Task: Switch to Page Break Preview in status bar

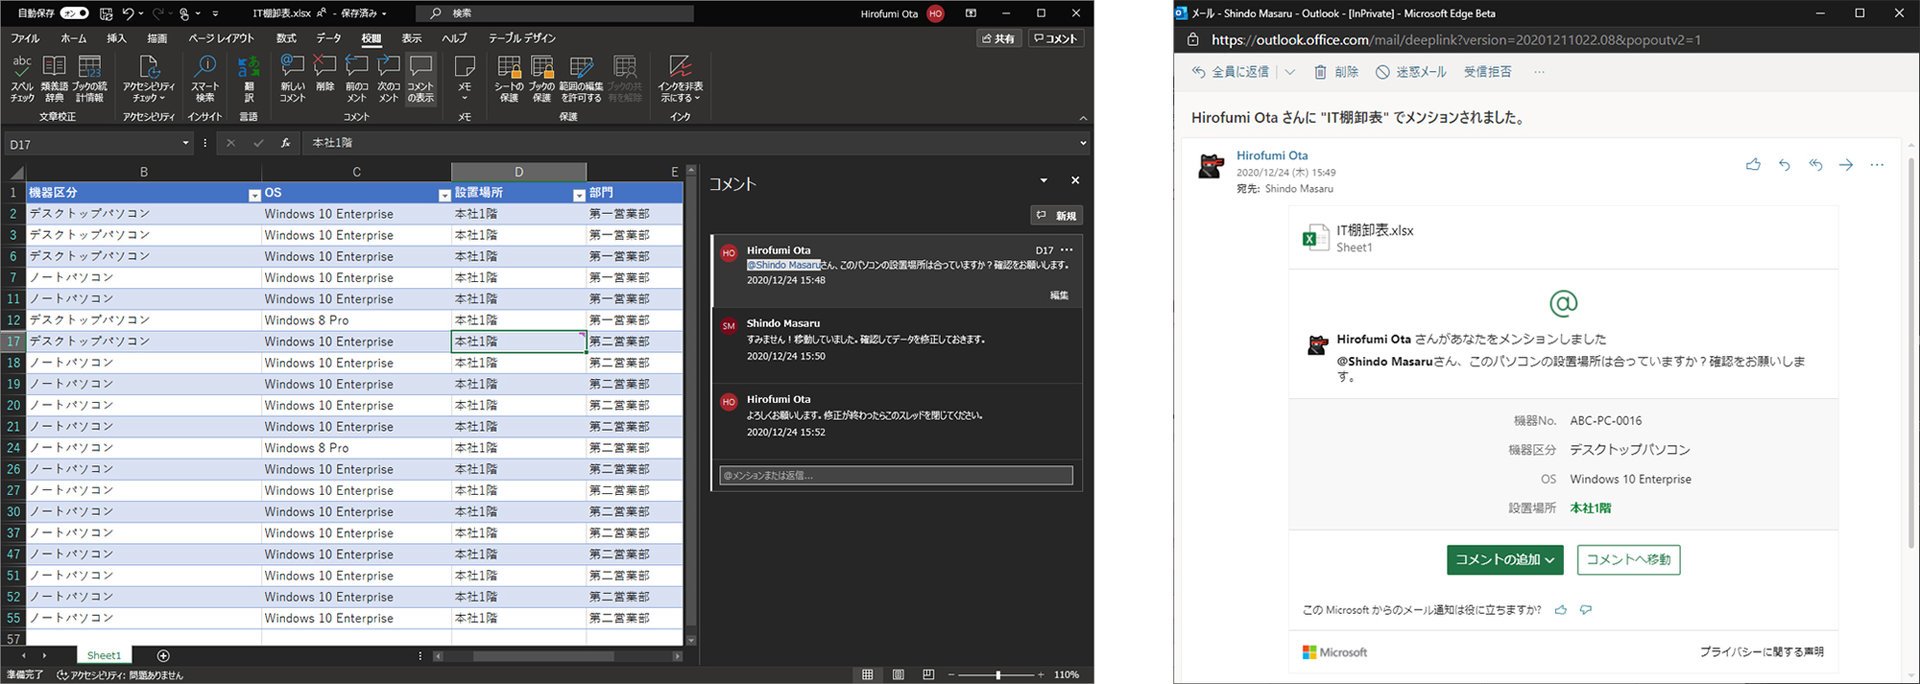Action: tap(929, 675)
